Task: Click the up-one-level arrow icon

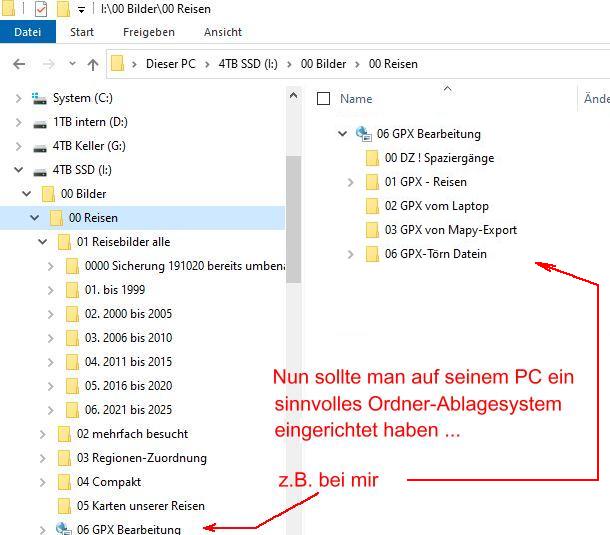Action: (93, 64)
